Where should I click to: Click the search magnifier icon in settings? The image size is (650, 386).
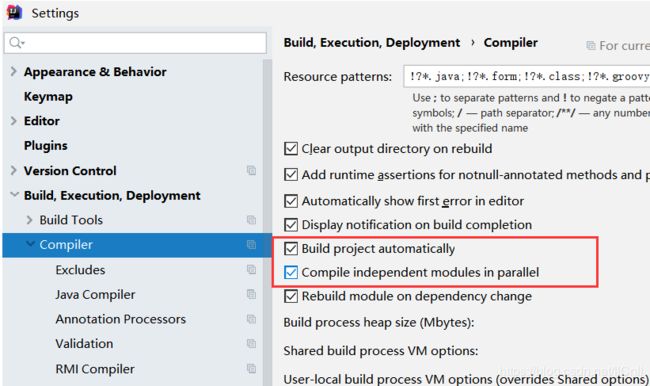(x=17, y=43)
